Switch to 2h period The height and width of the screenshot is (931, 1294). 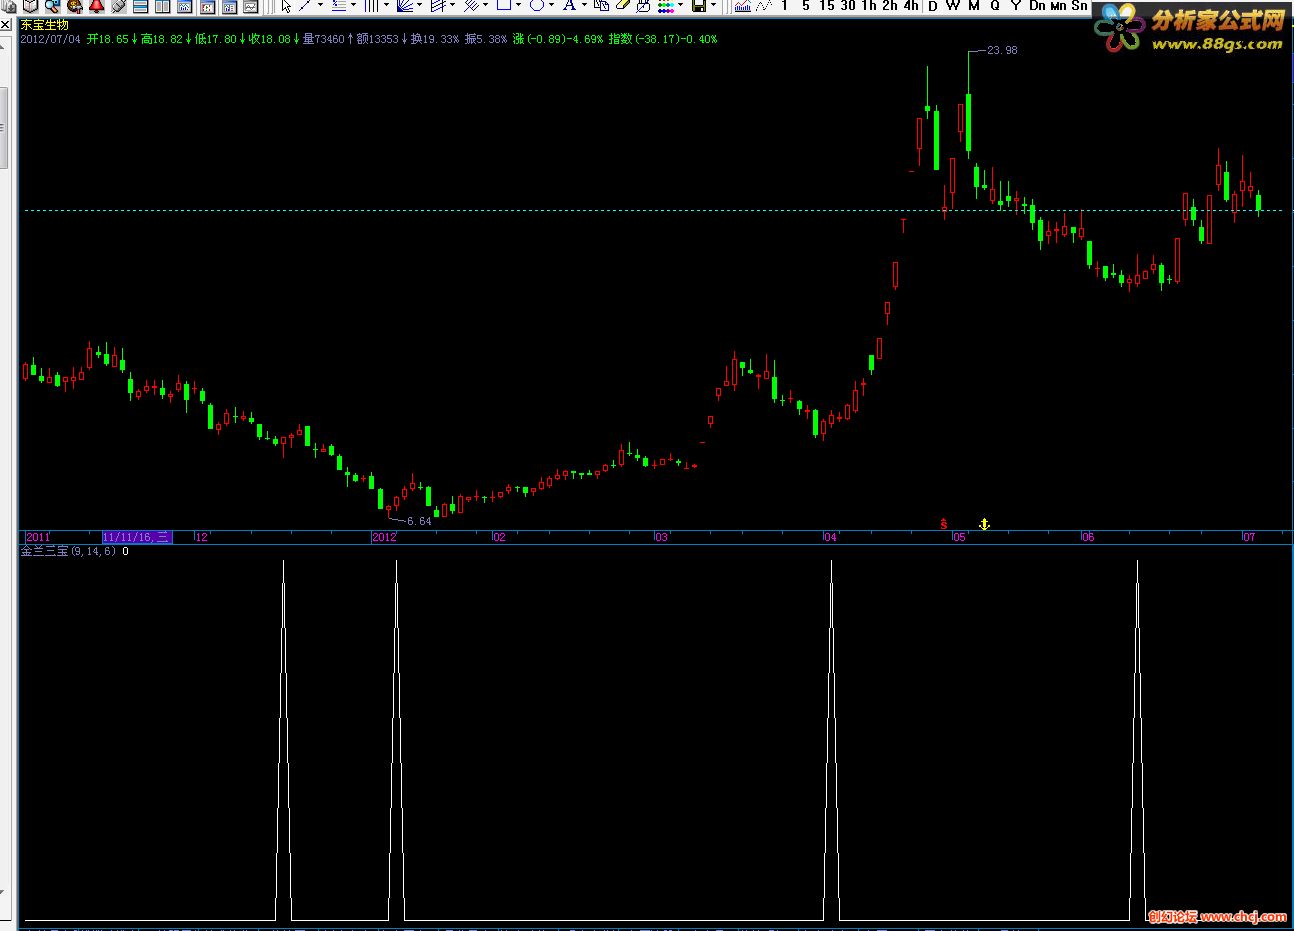(x=890, y=5)
